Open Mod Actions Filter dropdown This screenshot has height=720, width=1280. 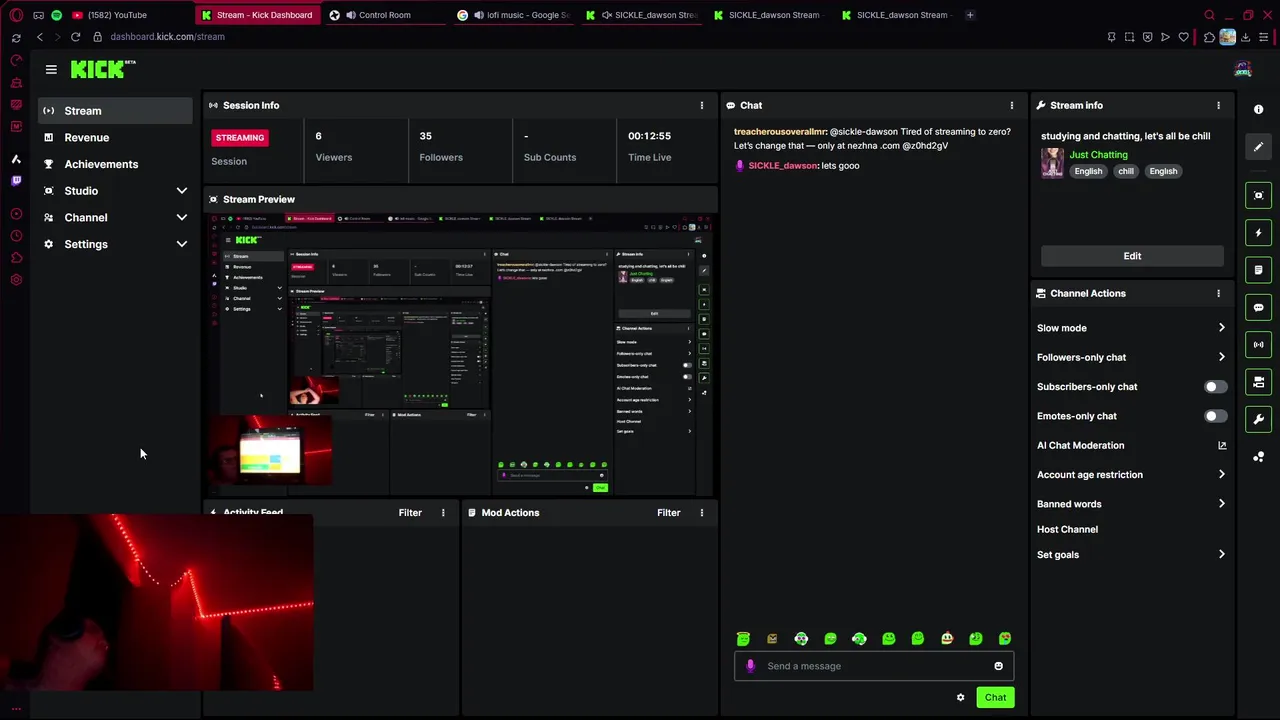(669, 513)
